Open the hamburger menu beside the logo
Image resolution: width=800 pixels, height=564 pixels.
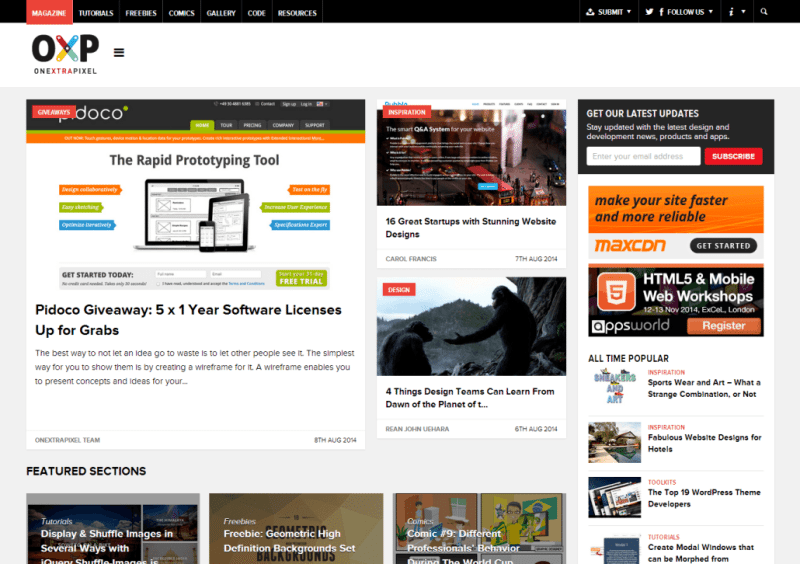coord(119,53)
